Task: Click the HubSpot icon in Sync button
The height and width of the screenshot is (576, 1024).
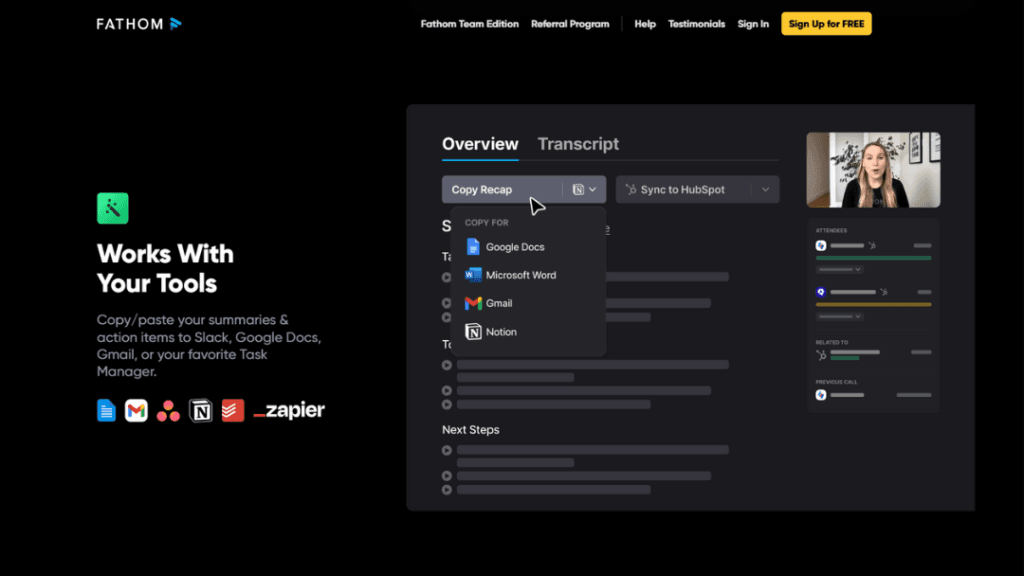Action: (x=631, y=189)
